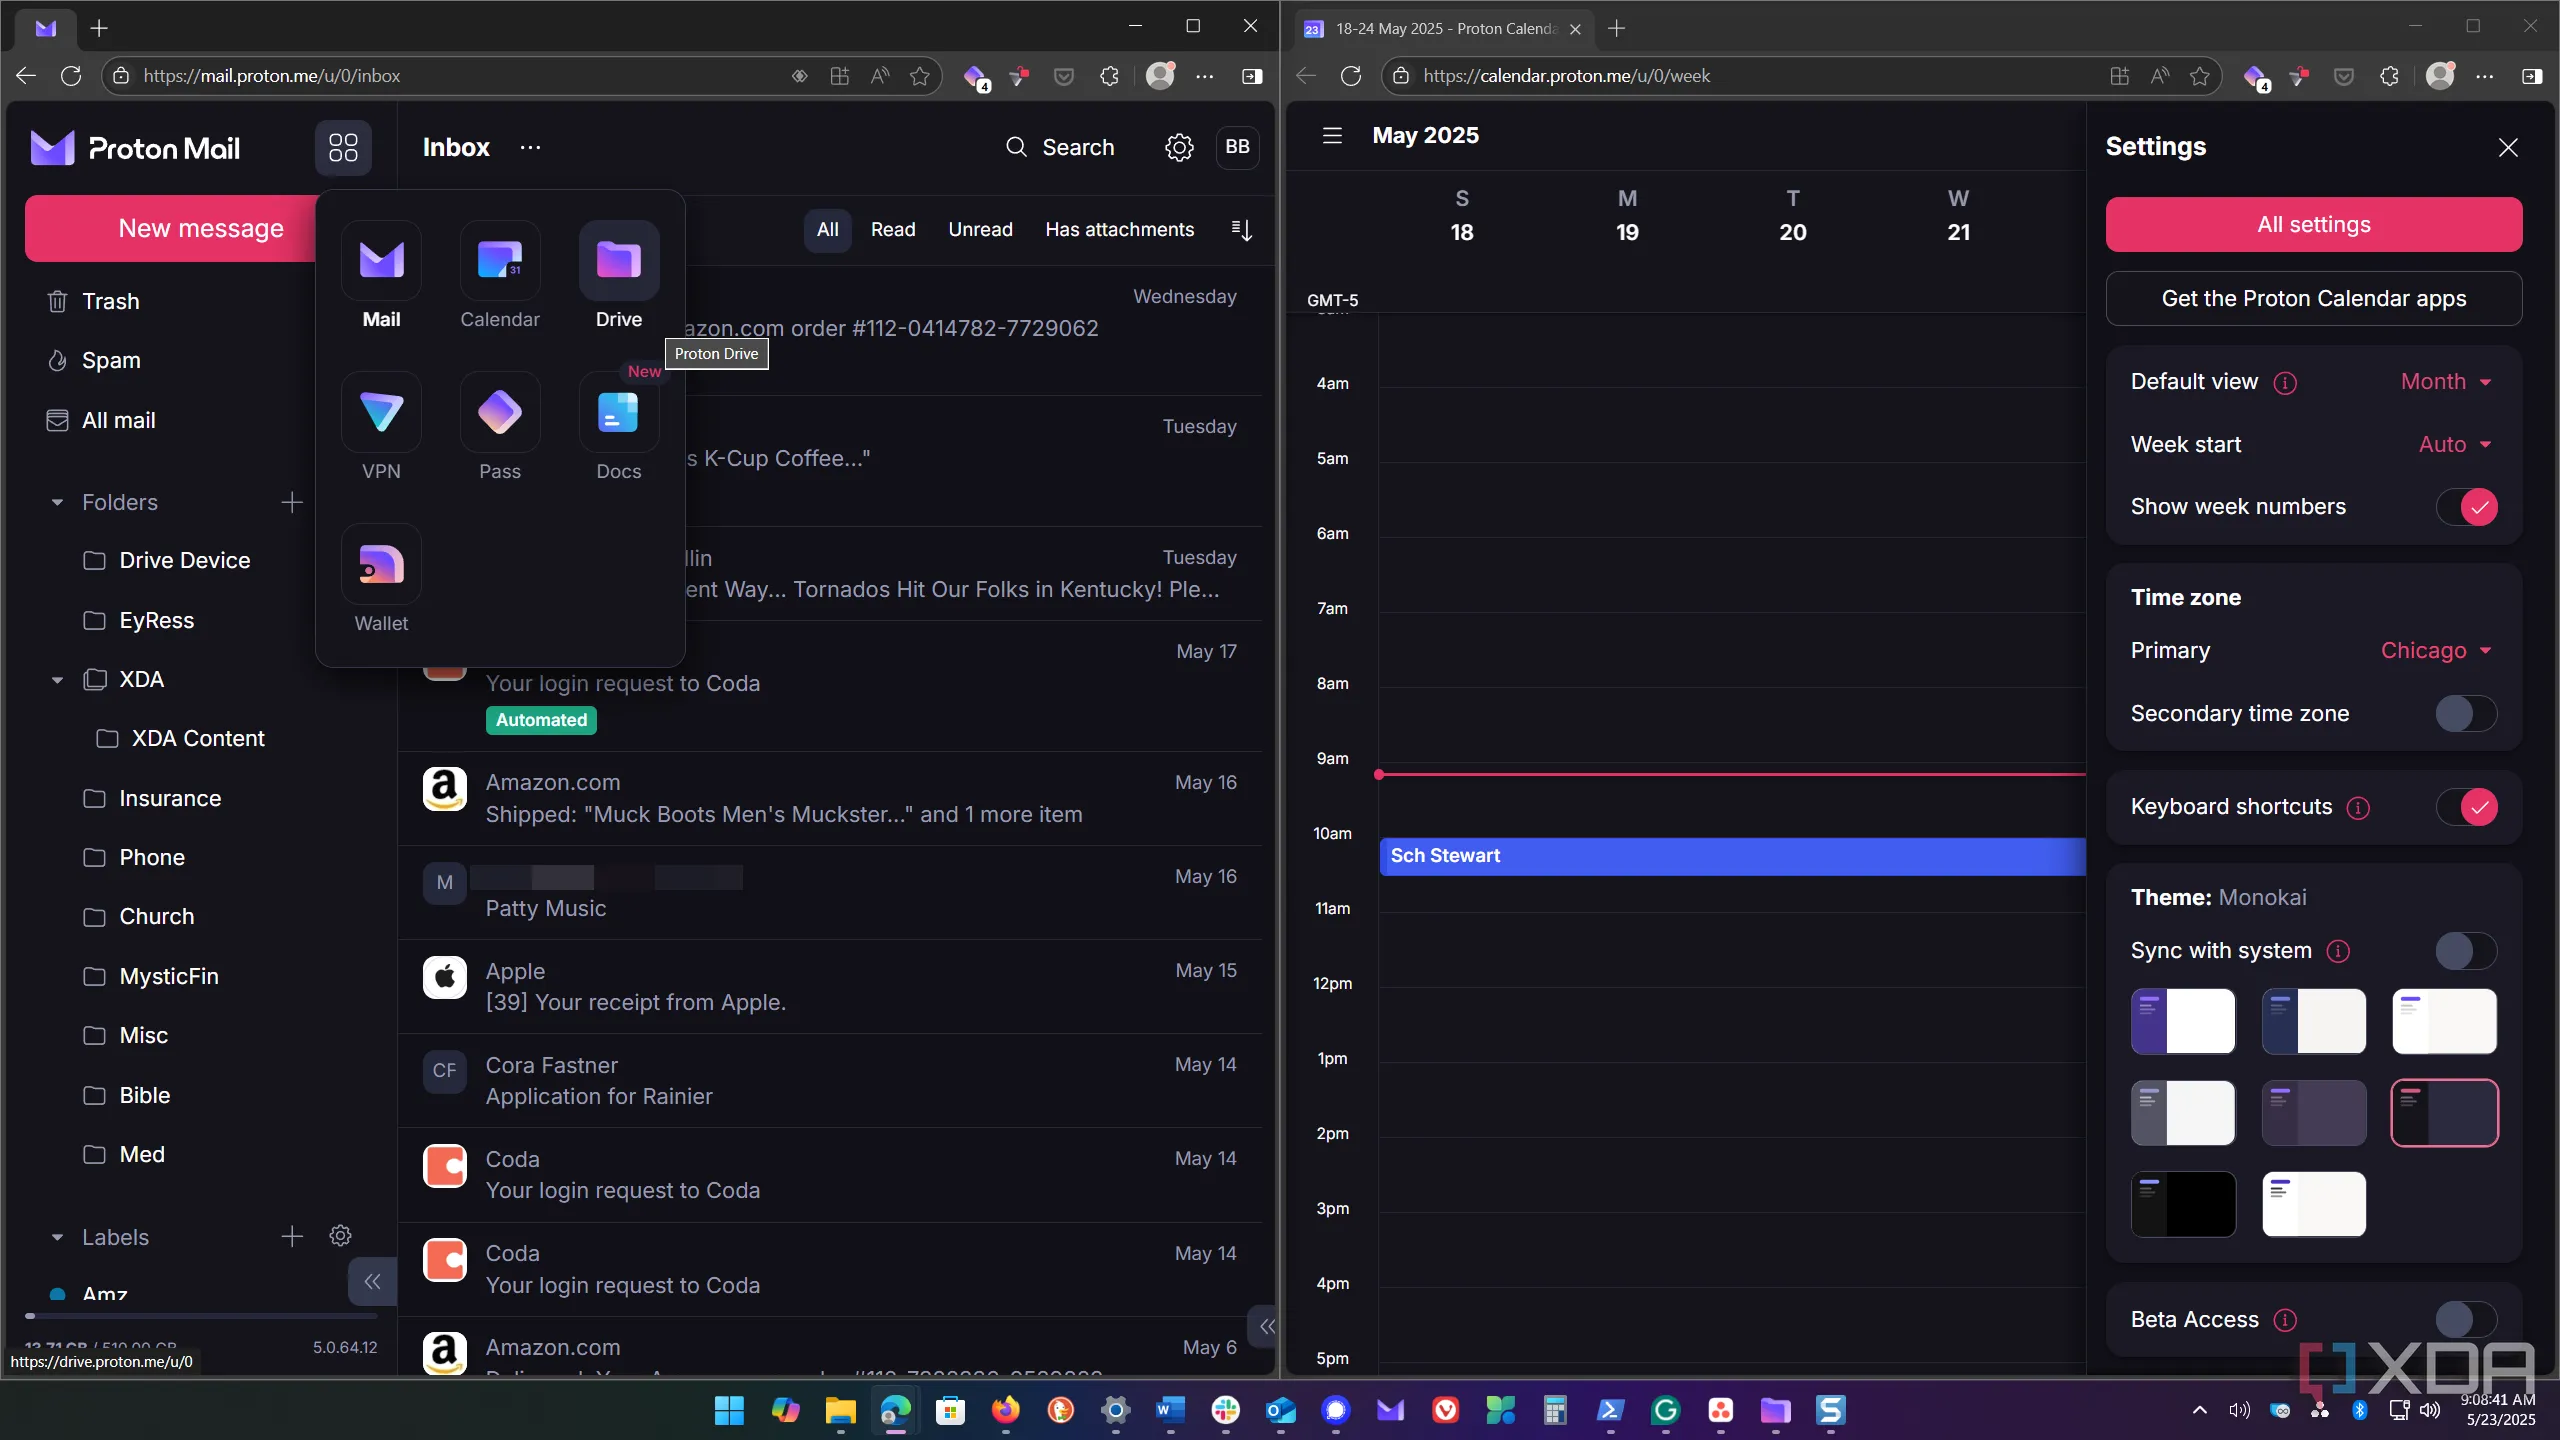Viewport: 2560px width, 1440px height.
Task: Open Proton Mail settings gear
Action: (x=1179, y=147)
